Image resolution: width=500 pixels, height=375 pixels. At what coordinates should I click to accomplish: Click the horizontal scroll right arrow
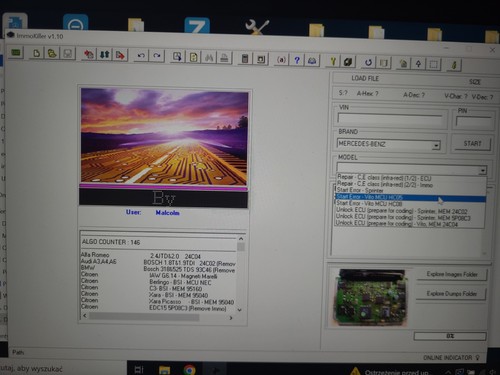231,318
